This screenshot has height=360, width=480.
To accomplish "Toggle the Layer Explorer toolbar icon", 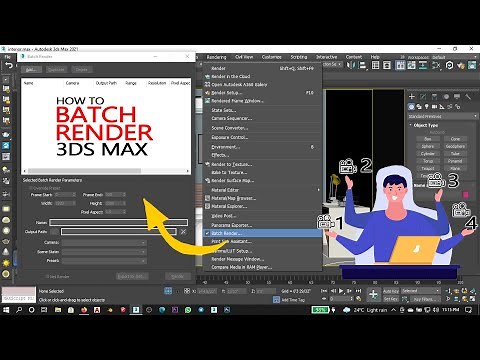I will [387, 65].
